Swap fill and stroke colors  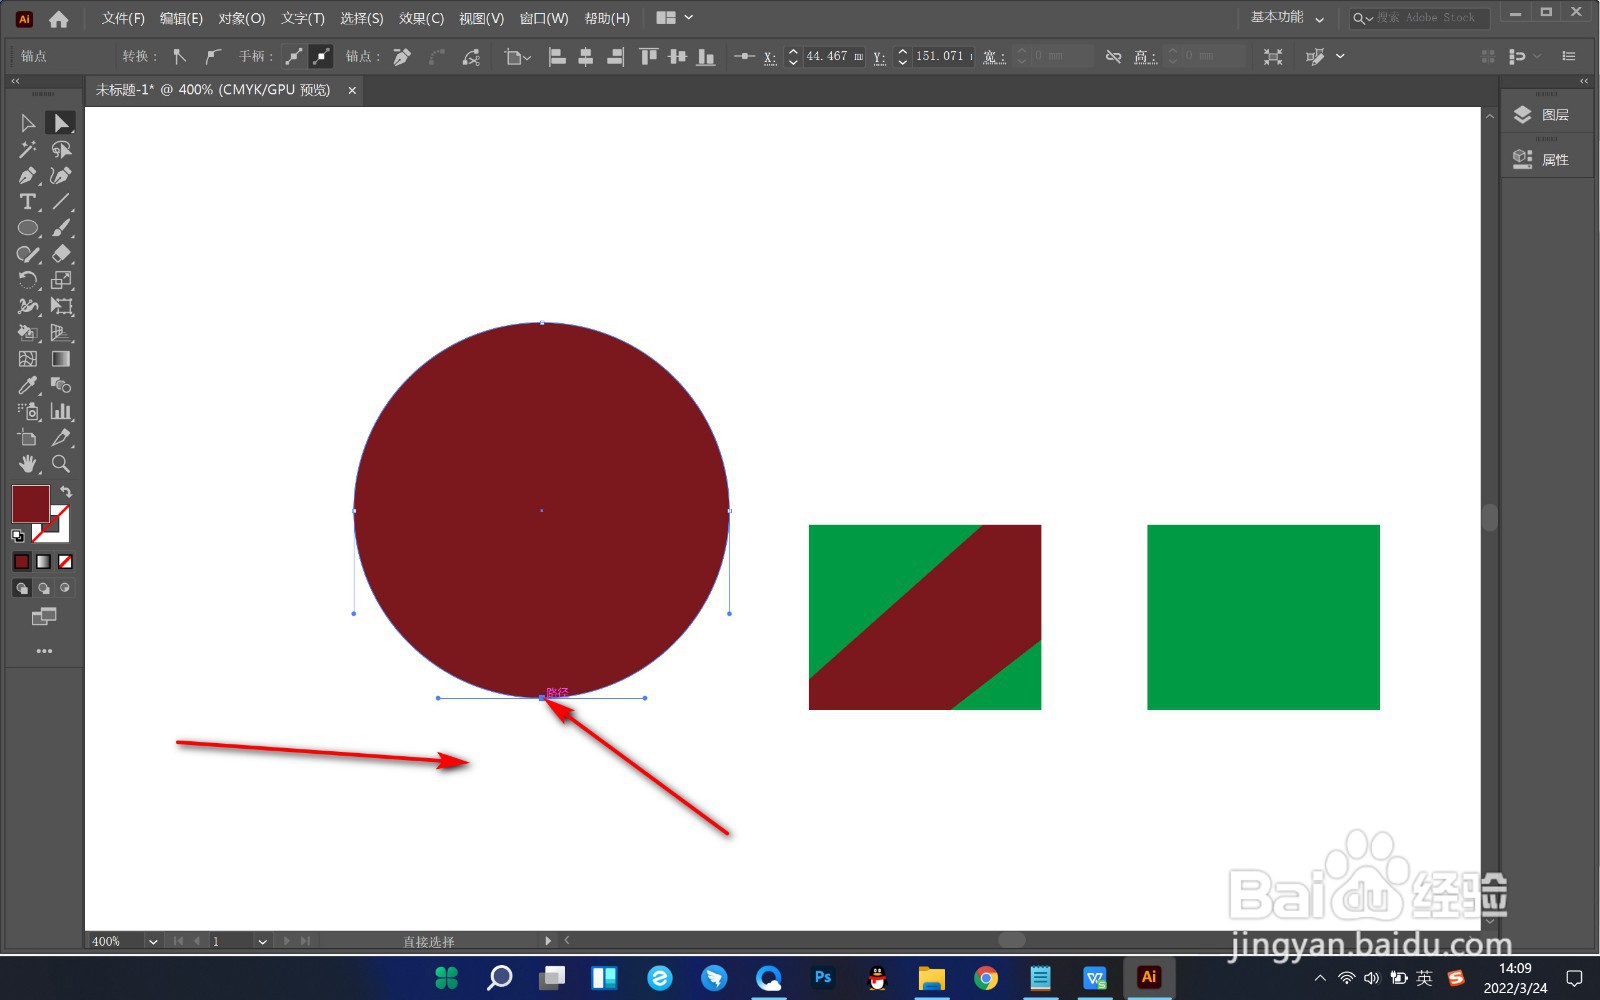point(66,492)
